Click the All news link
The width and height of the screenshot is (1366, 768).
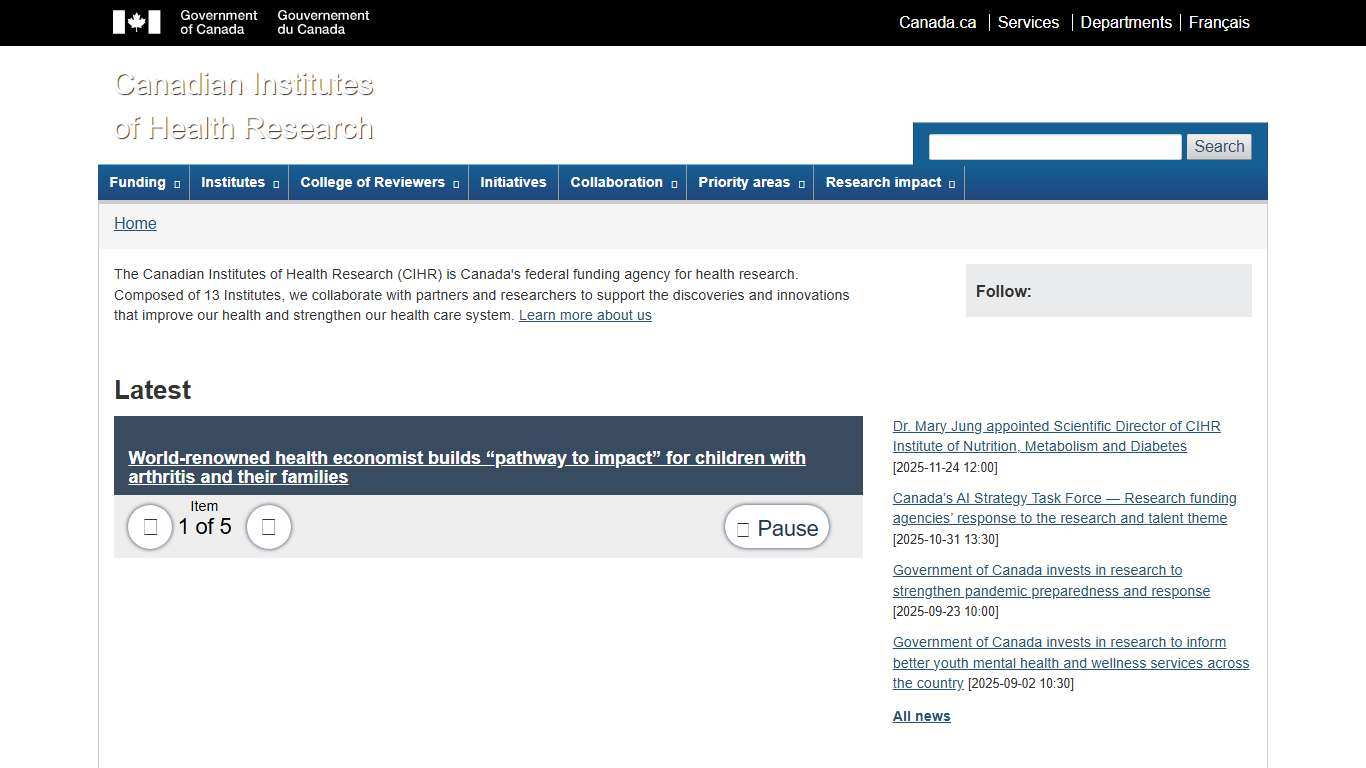click(920, 716)
